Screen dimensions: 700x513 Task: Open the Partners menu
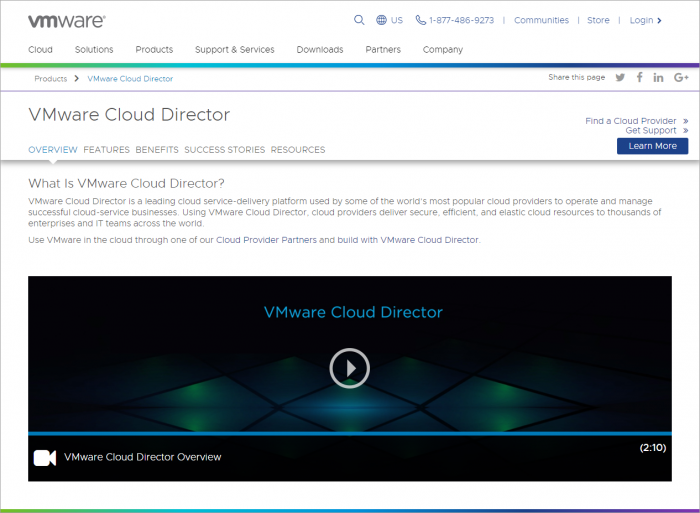tap(383, 50)
